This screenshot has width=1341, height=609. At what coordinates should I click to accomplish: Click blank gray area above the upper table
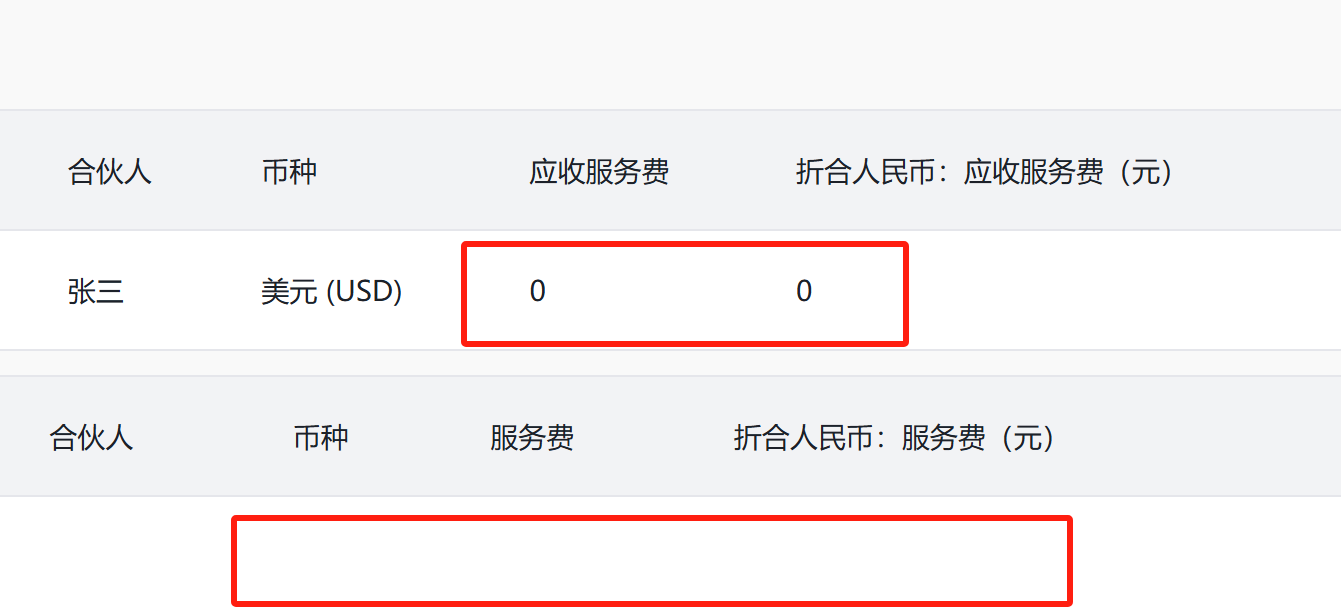coord(670,55)
